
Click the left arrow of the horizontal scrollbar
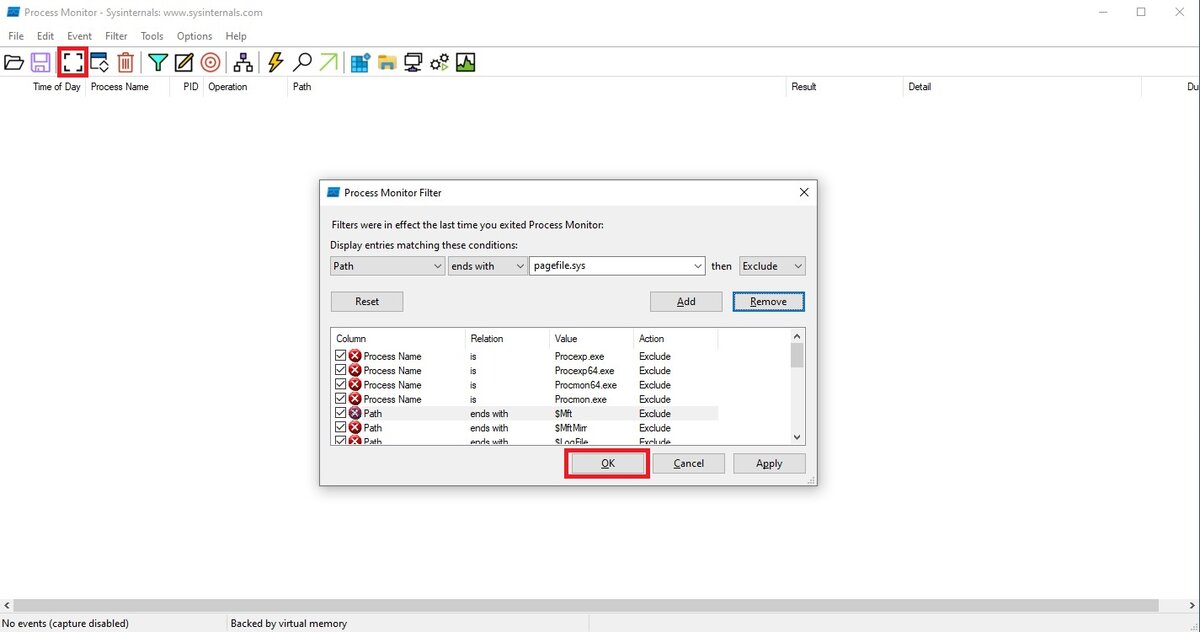click(x=7, y=606)
